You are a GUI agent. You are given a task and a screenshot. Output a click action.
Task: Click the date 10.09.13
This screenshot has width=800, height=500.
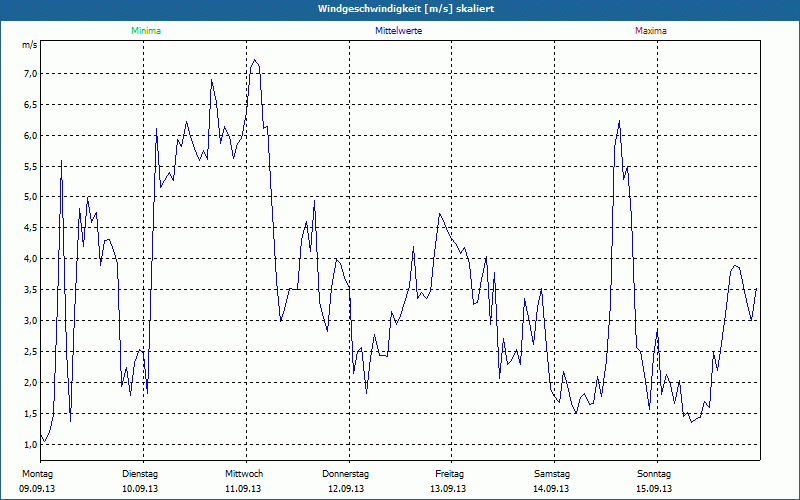(x=140, y=489)
